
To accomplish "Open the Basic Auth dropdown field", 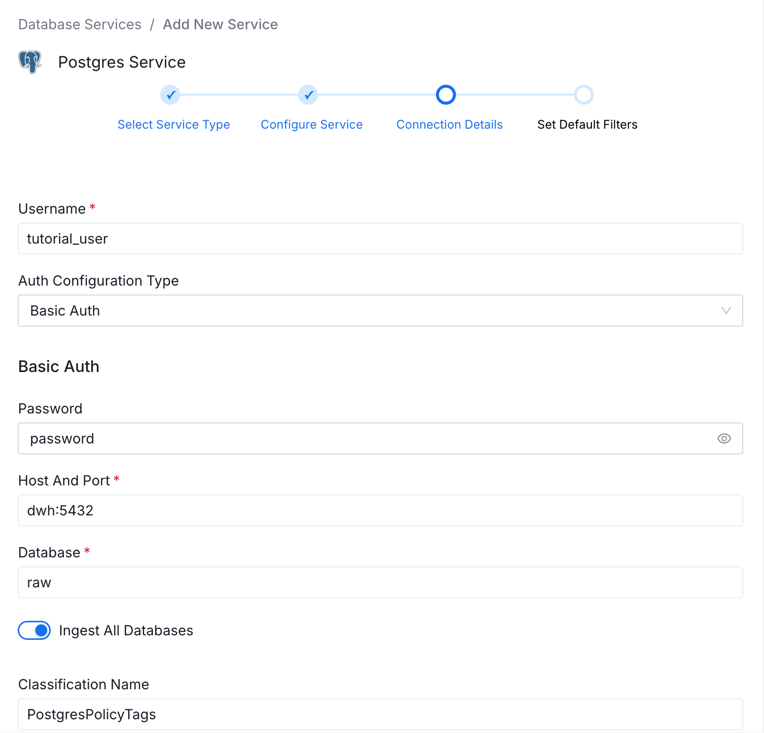I will [x=370, y=311].
